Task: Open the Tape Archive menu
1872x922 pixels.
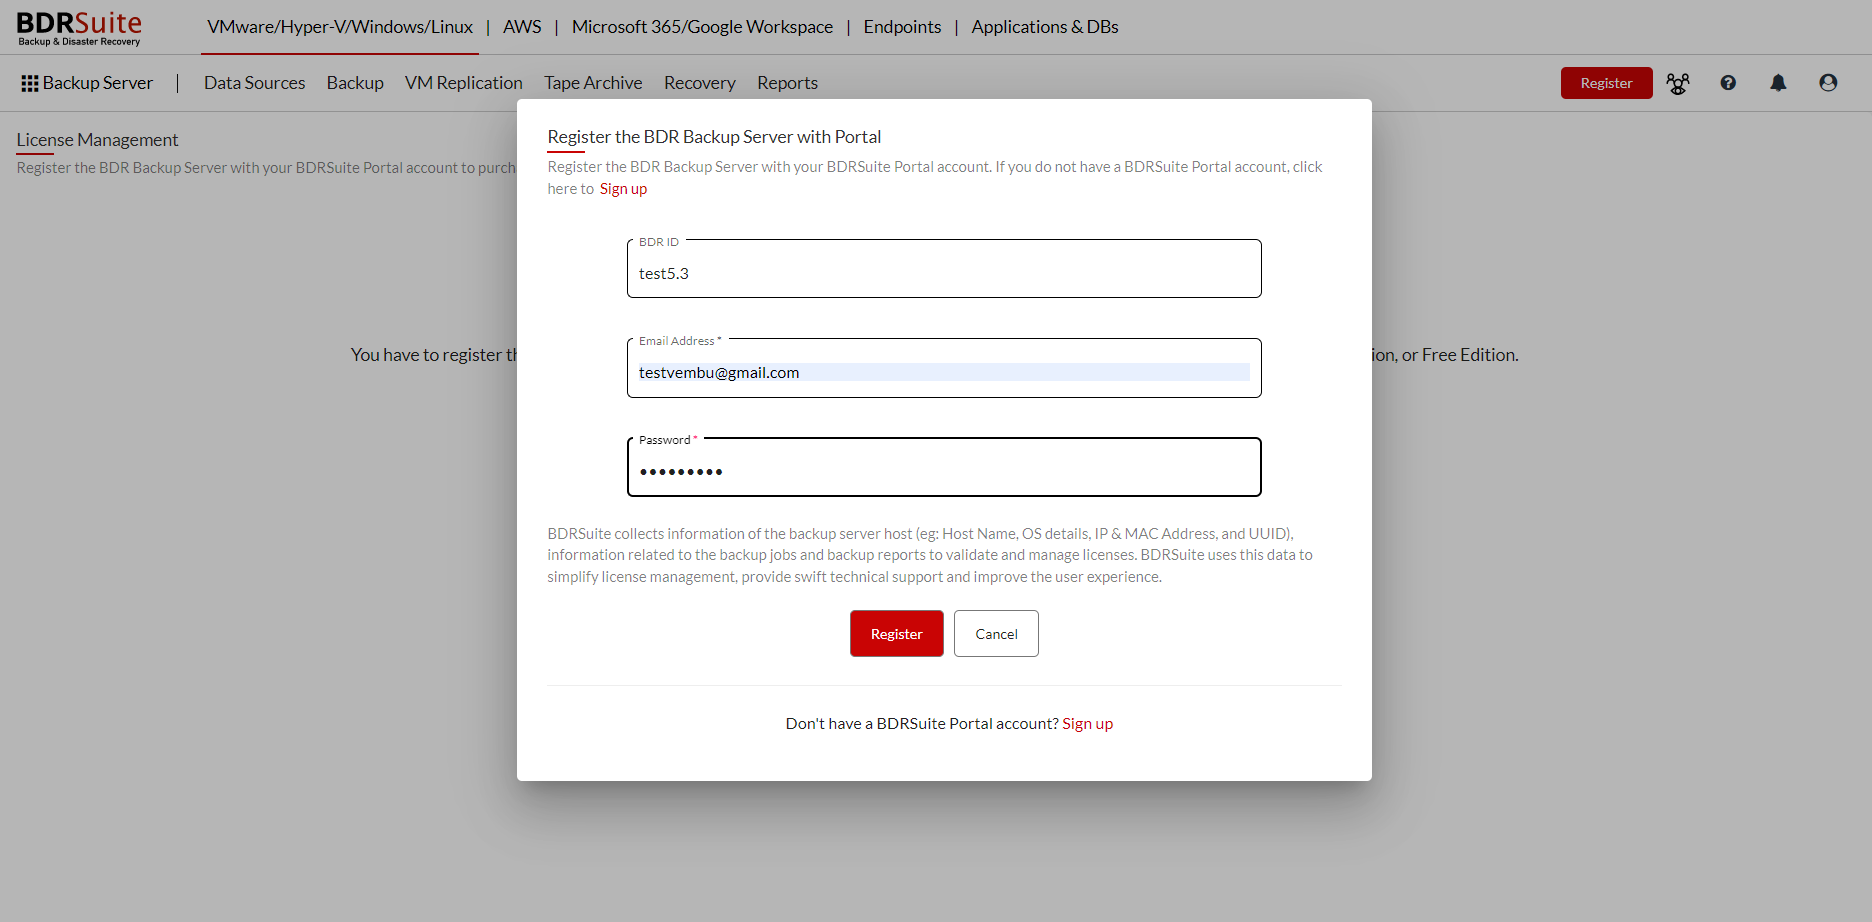Action: (x=593, y=83)
